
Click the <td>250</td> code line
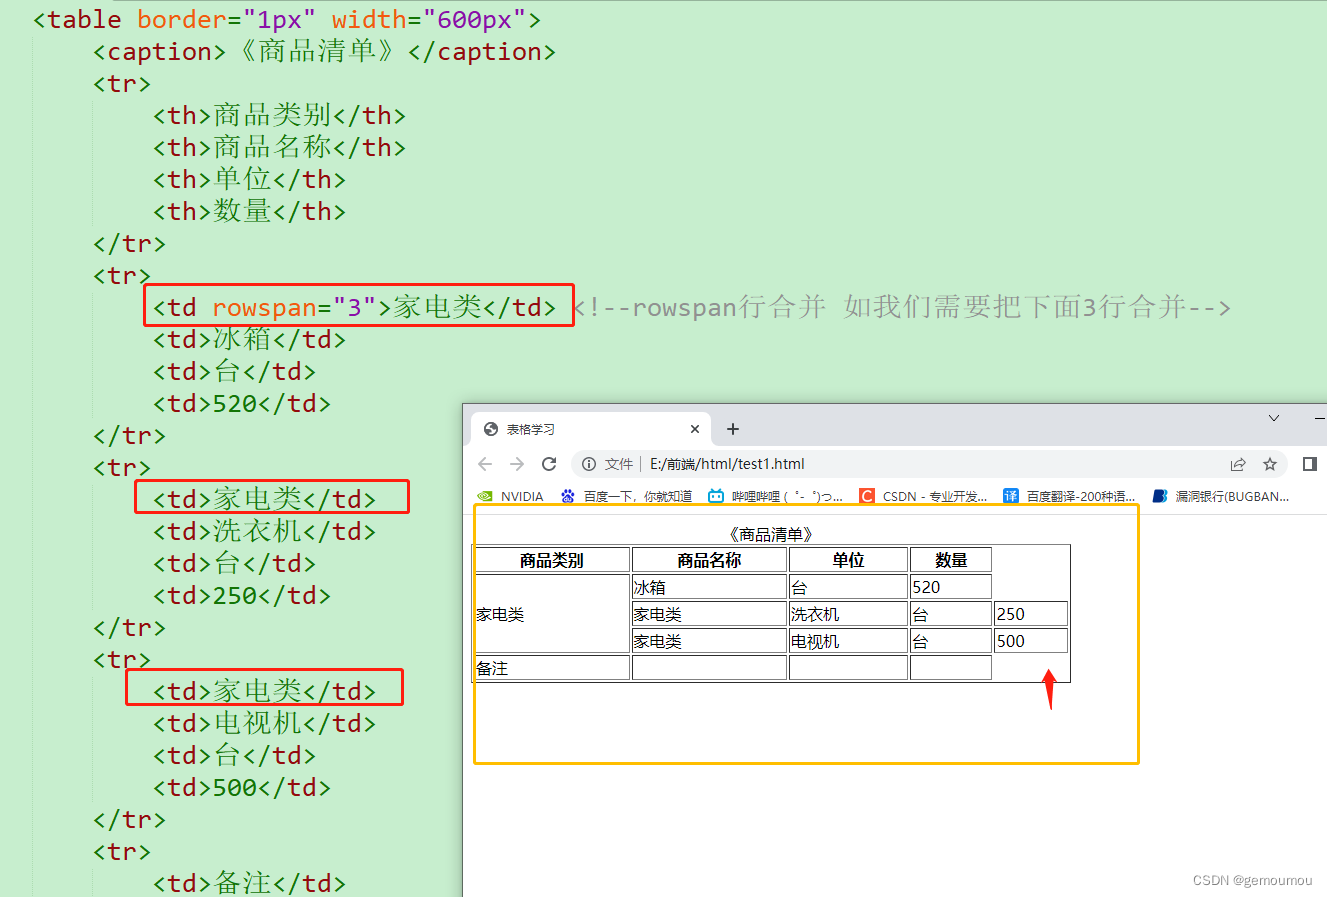[x=241, y=595]
